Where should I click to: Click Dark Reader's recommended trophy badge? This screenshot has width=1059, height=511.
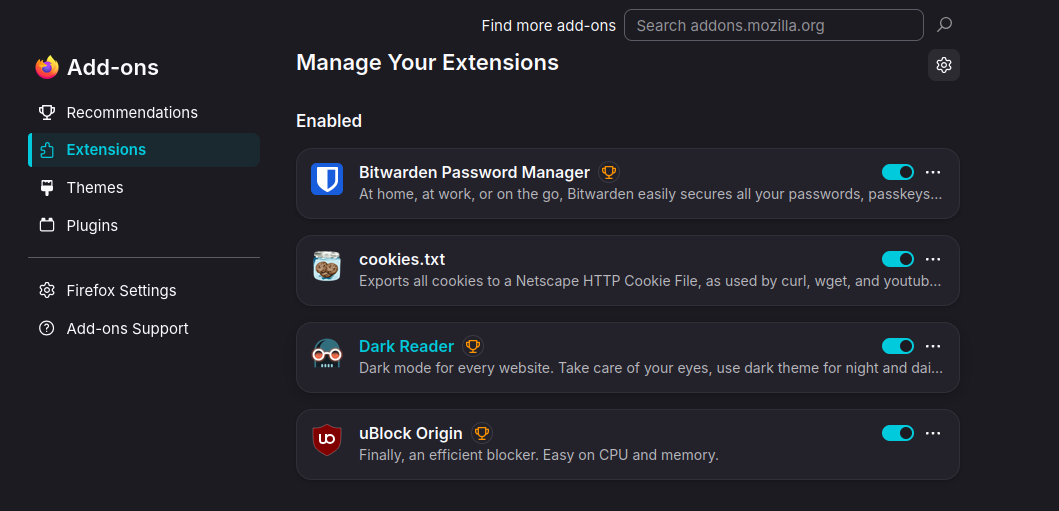(473, 346)
